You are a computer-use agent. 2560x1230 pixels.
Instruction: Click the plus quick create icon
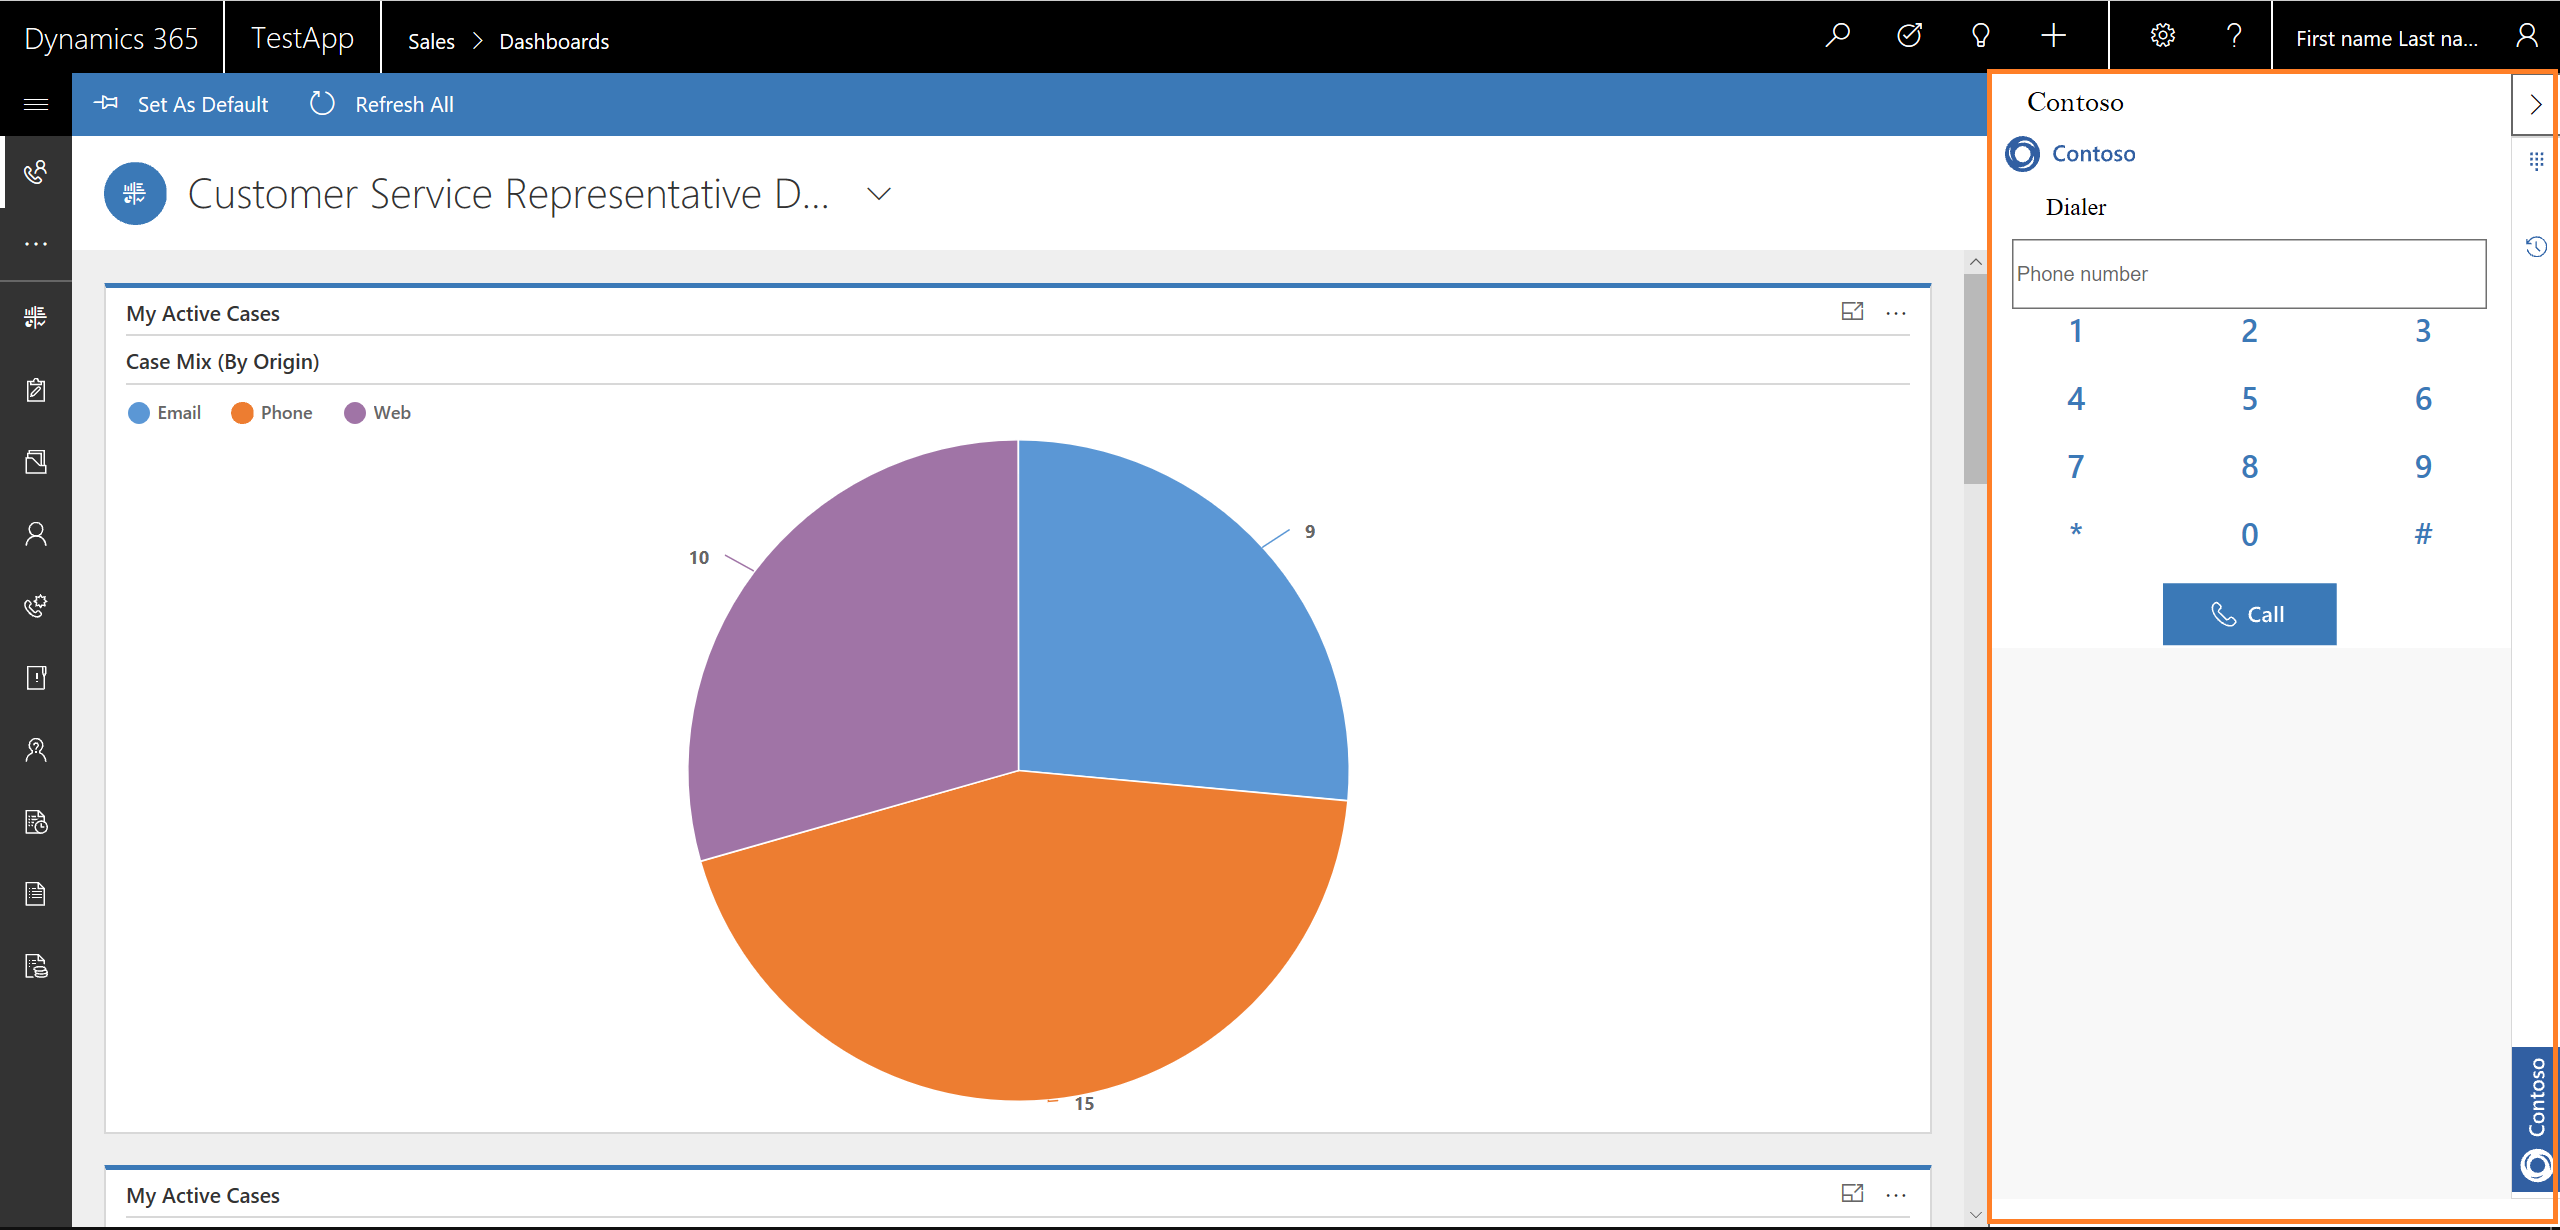(x=2053, y=37)
